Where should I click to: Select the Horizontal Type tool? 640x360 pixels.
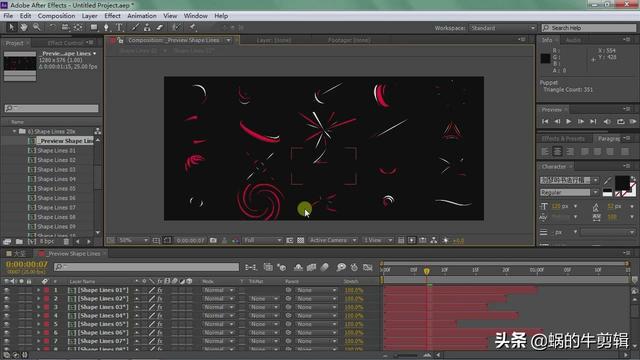pos(119,27)
